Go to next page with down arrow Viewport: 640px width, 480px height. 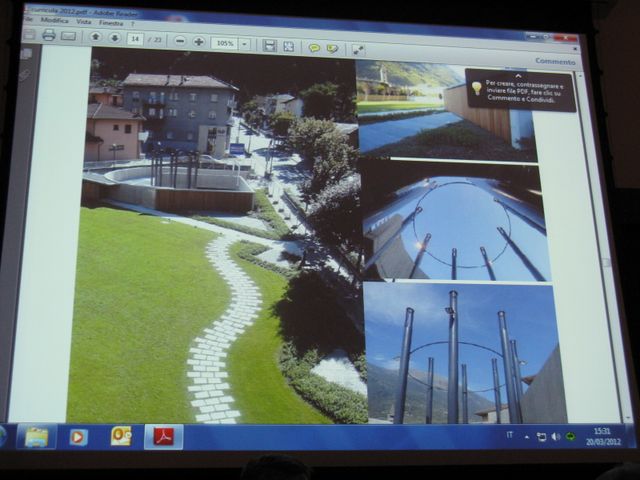coord(115,38)
